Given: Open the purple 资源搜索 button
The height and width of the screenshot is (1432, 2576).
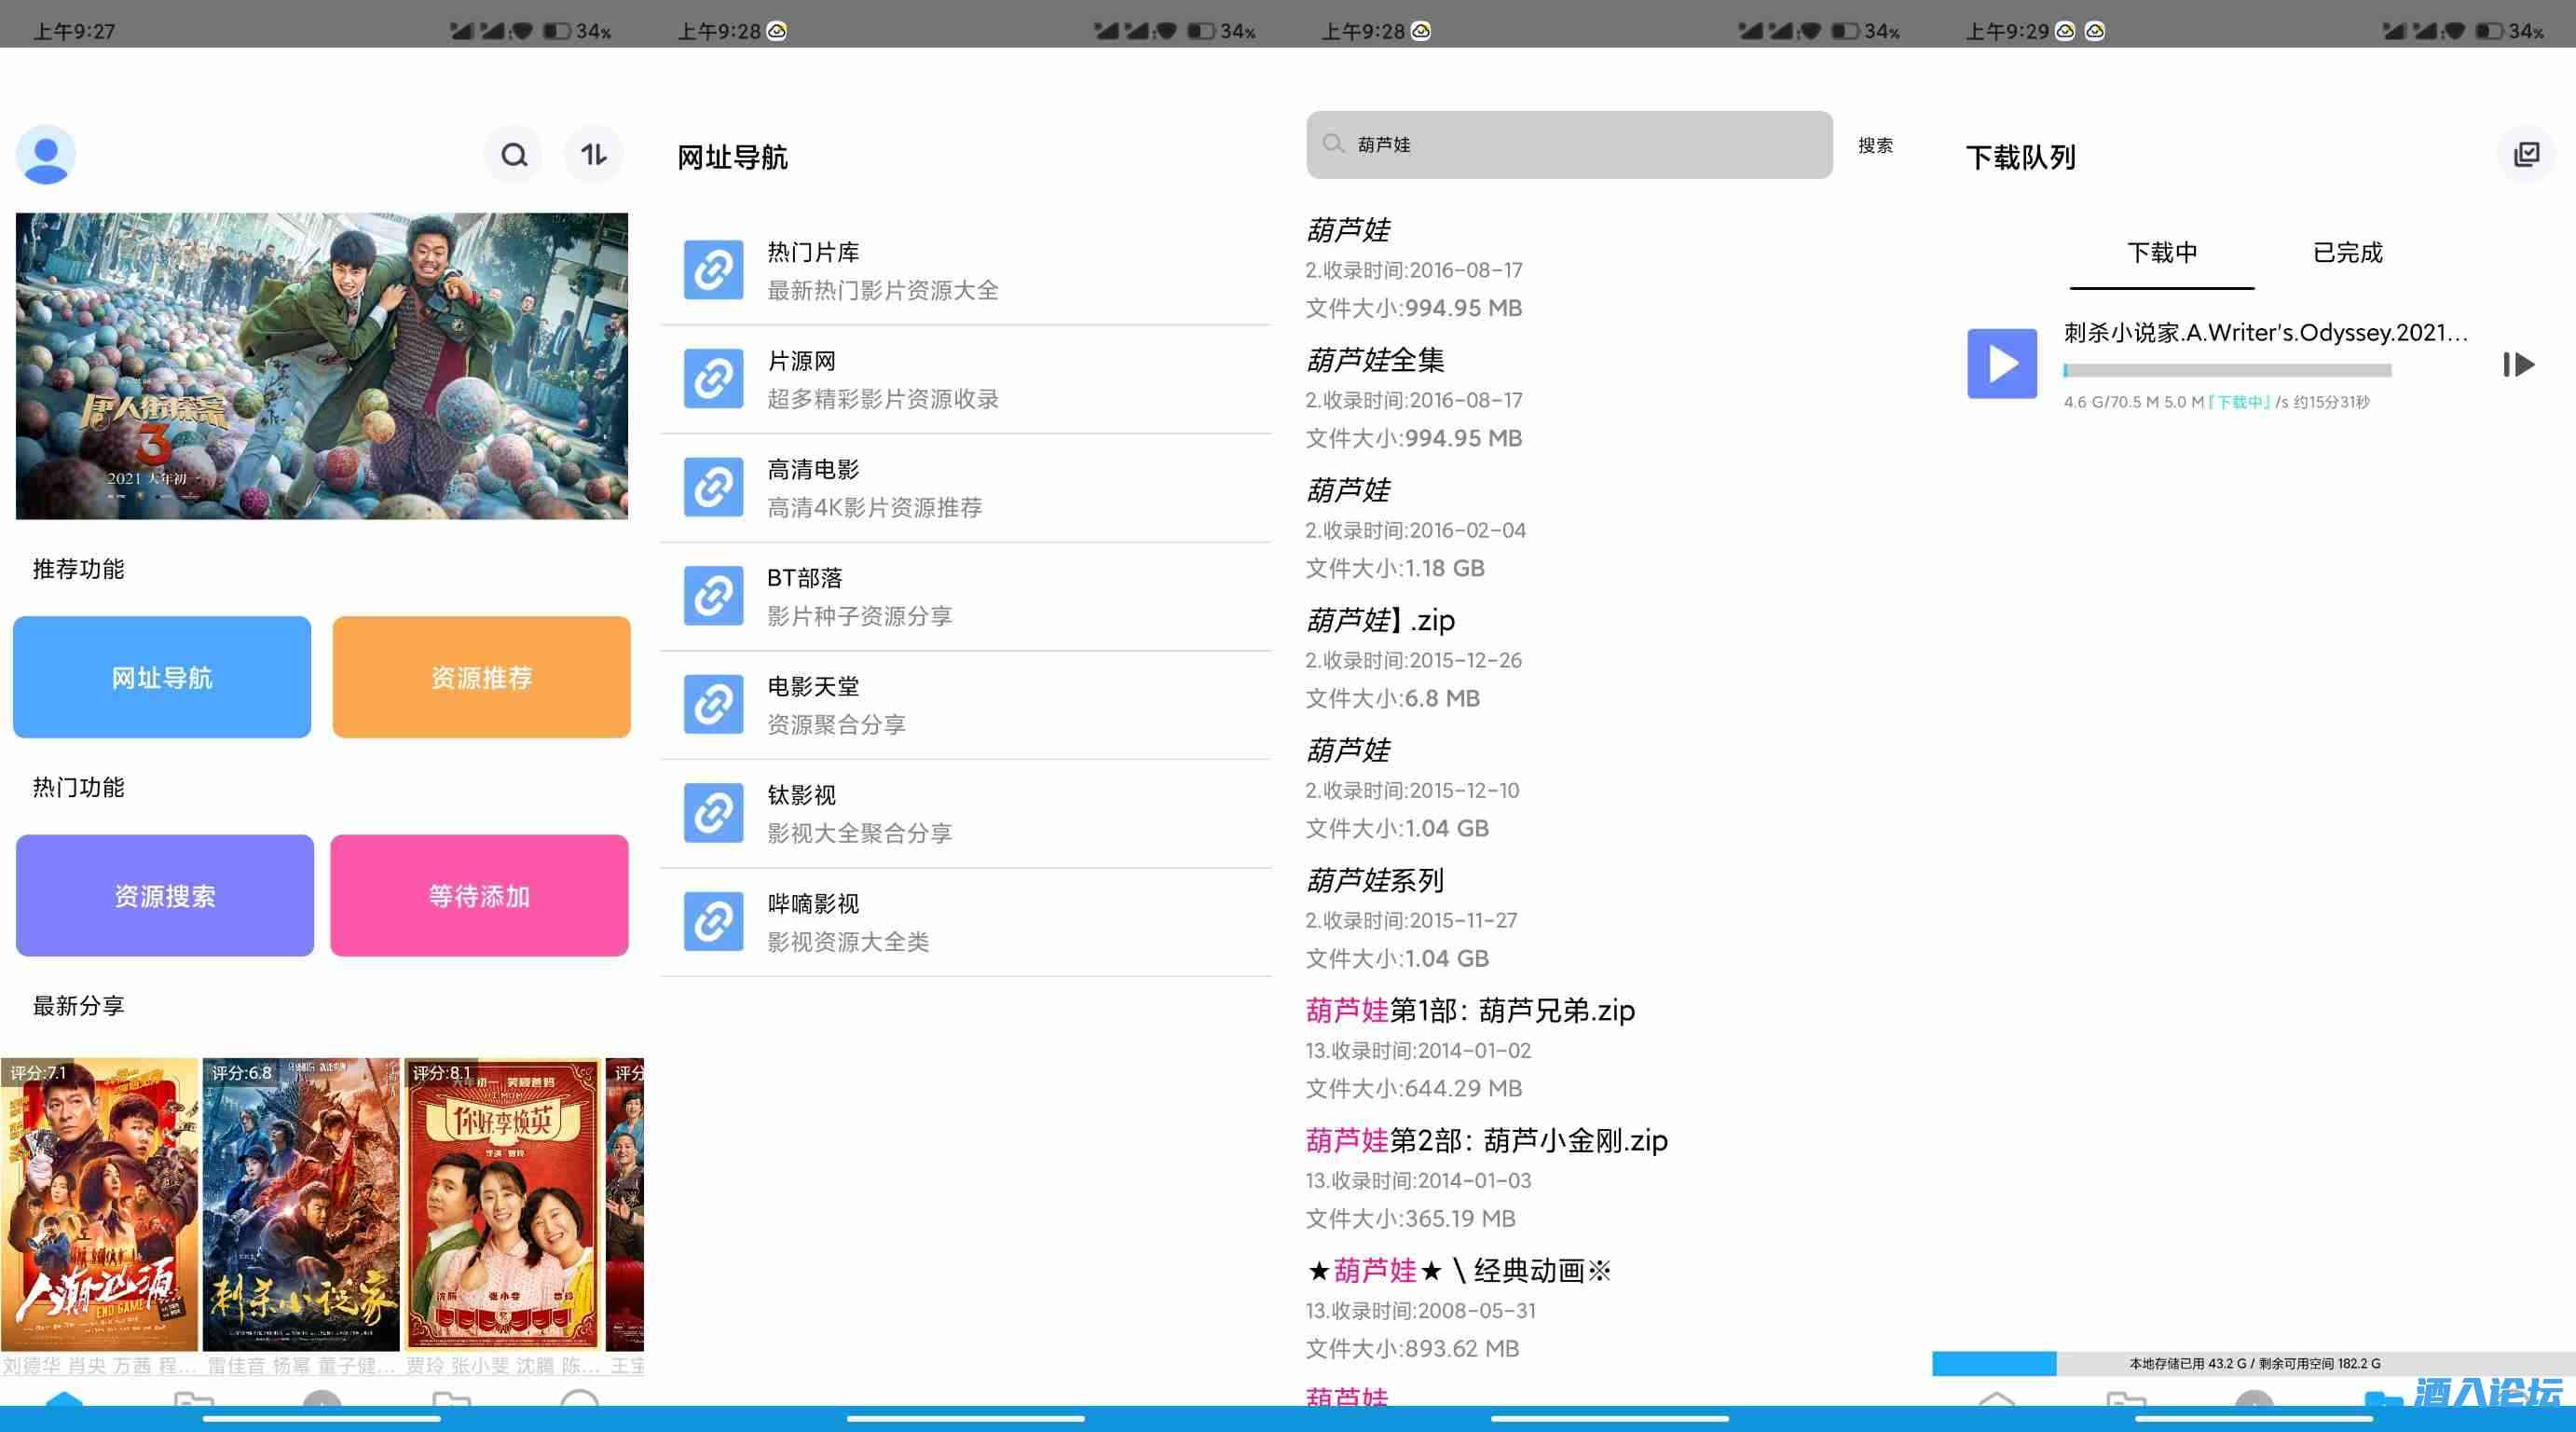Looking at the screenshot, I should point(165,896).
